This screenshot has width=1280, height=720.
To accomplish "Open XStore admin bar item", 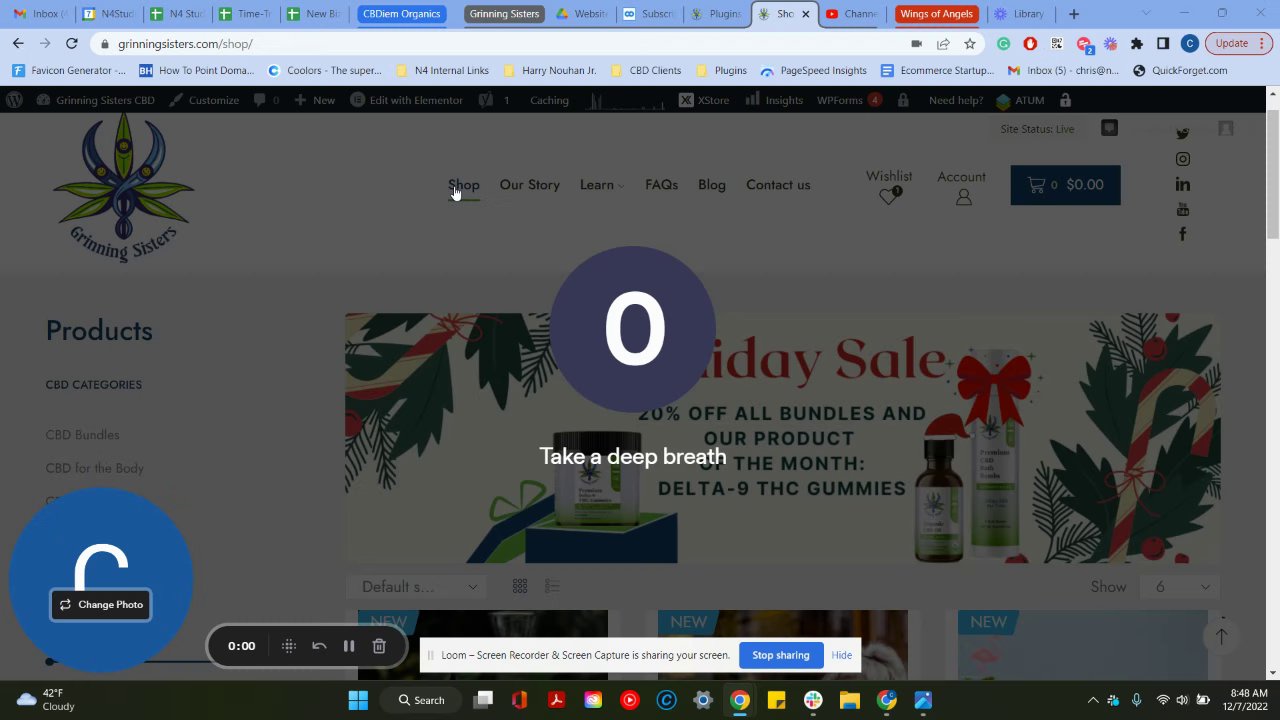I will [x=704, y=100].
